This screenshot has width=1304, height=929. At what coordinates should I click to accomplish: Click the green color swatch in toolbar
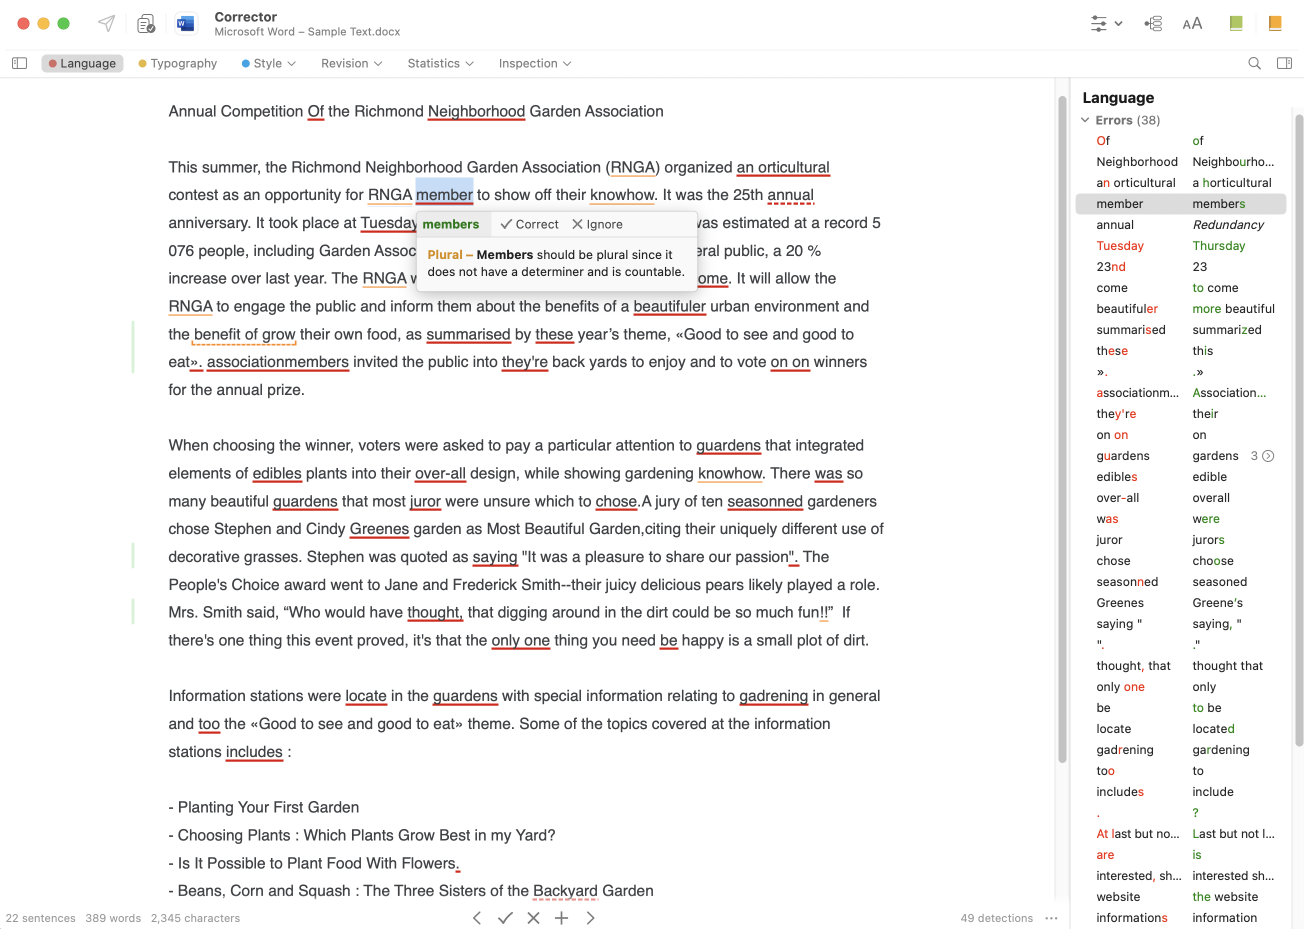(1236, 23)
